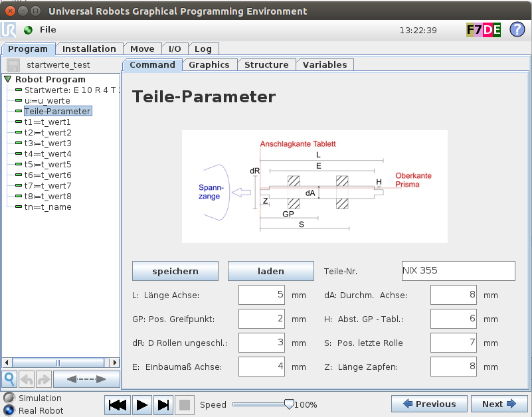Select the t7=t_wert7 node
This screenshot has height=417, width=532.
[x=43, y=186]
